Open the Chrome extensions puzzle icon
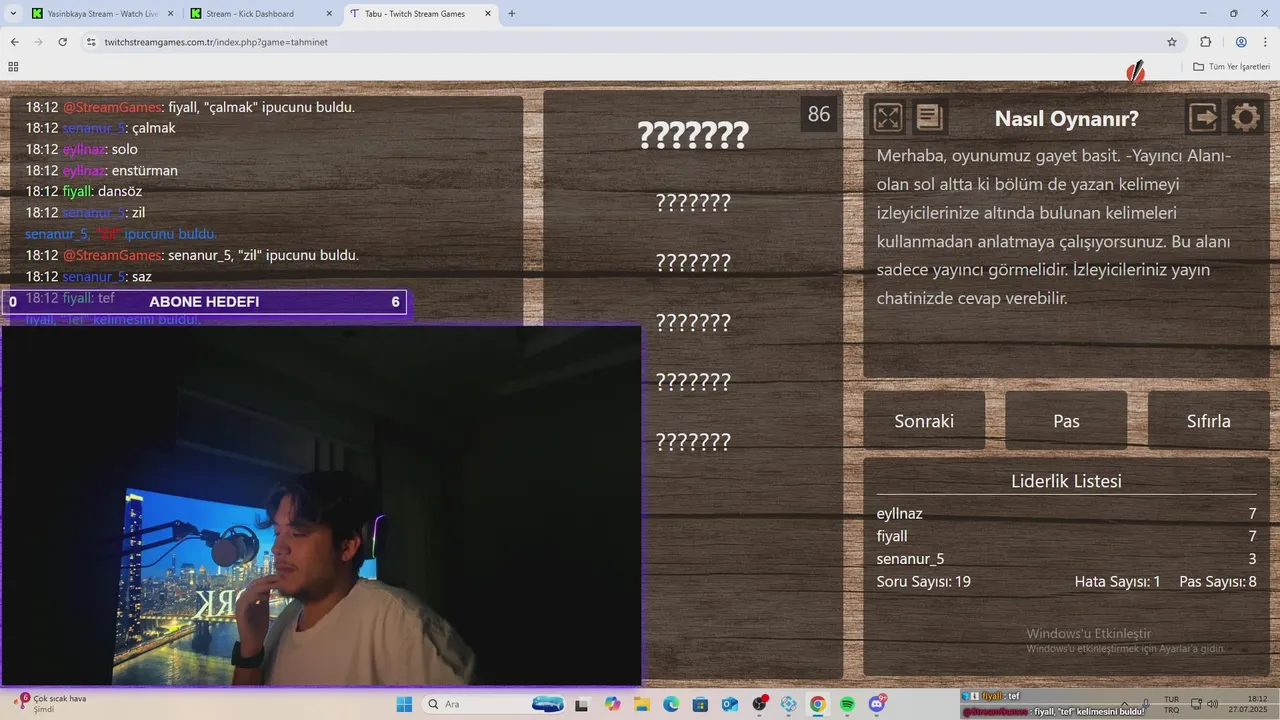Screen dimensions: 1280x720 coord(1205,42)
